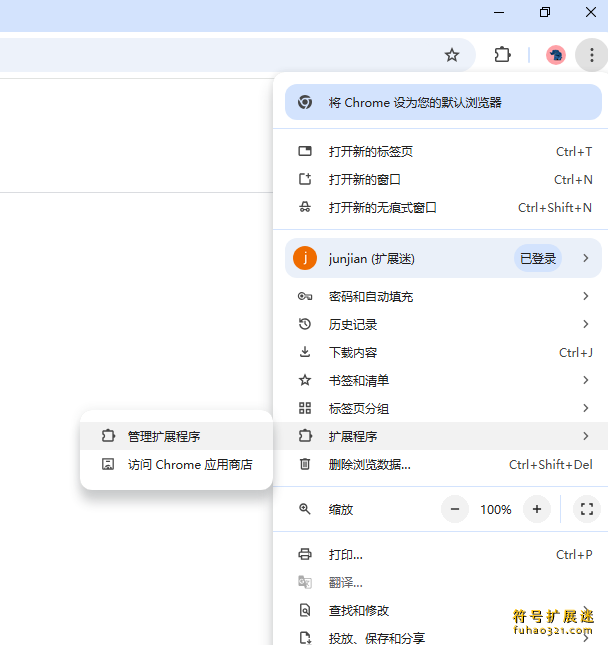Click the puzzle icon beside 管理扩展程序
Image resolution: width=608 pixels, height=645 pixels.
(108, 436)
